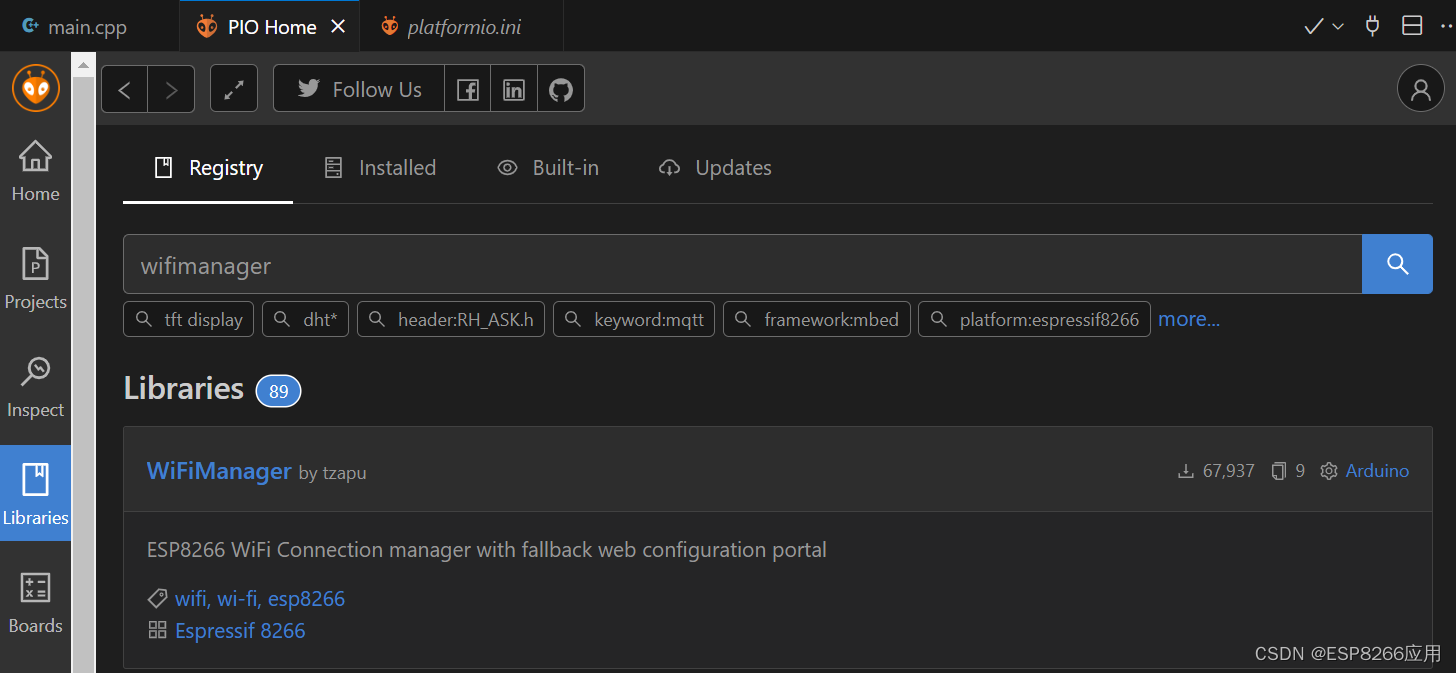Viewport: 1456px width, 673px height.
Task: Select the 'tft display' search suggestion
Action: [x=189, y=320]
